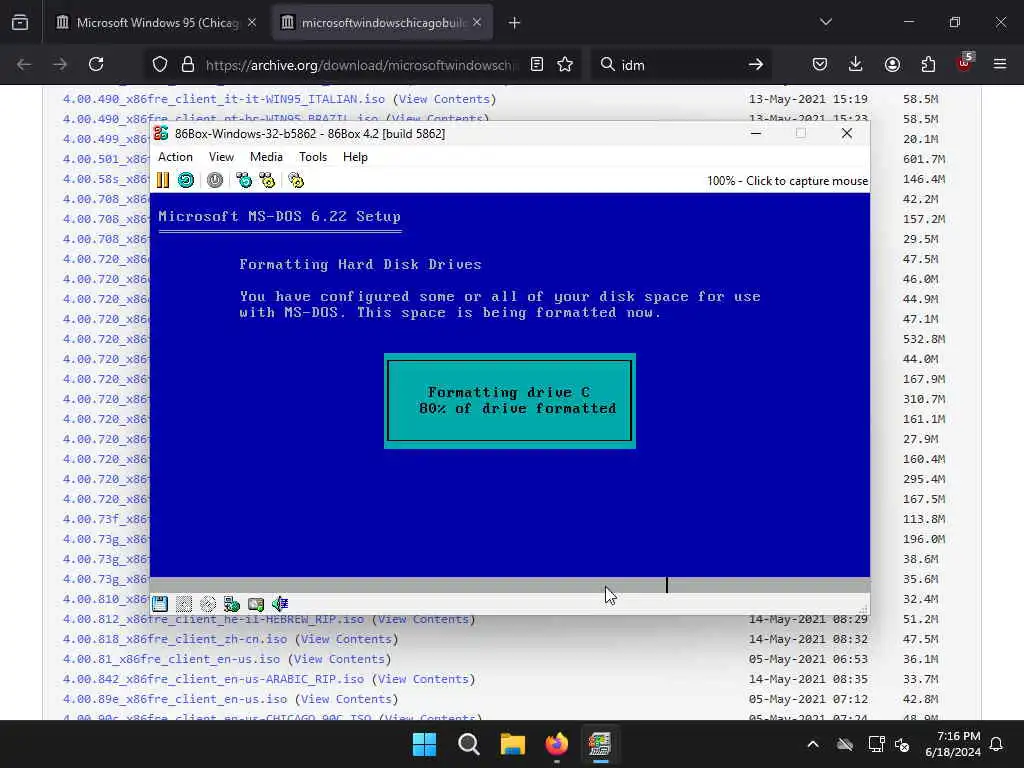Viewport: 1024px width, 768px height.
Task: Open 4.00.812 HEBREW_RIP.iso link
Action: [213, 619]
